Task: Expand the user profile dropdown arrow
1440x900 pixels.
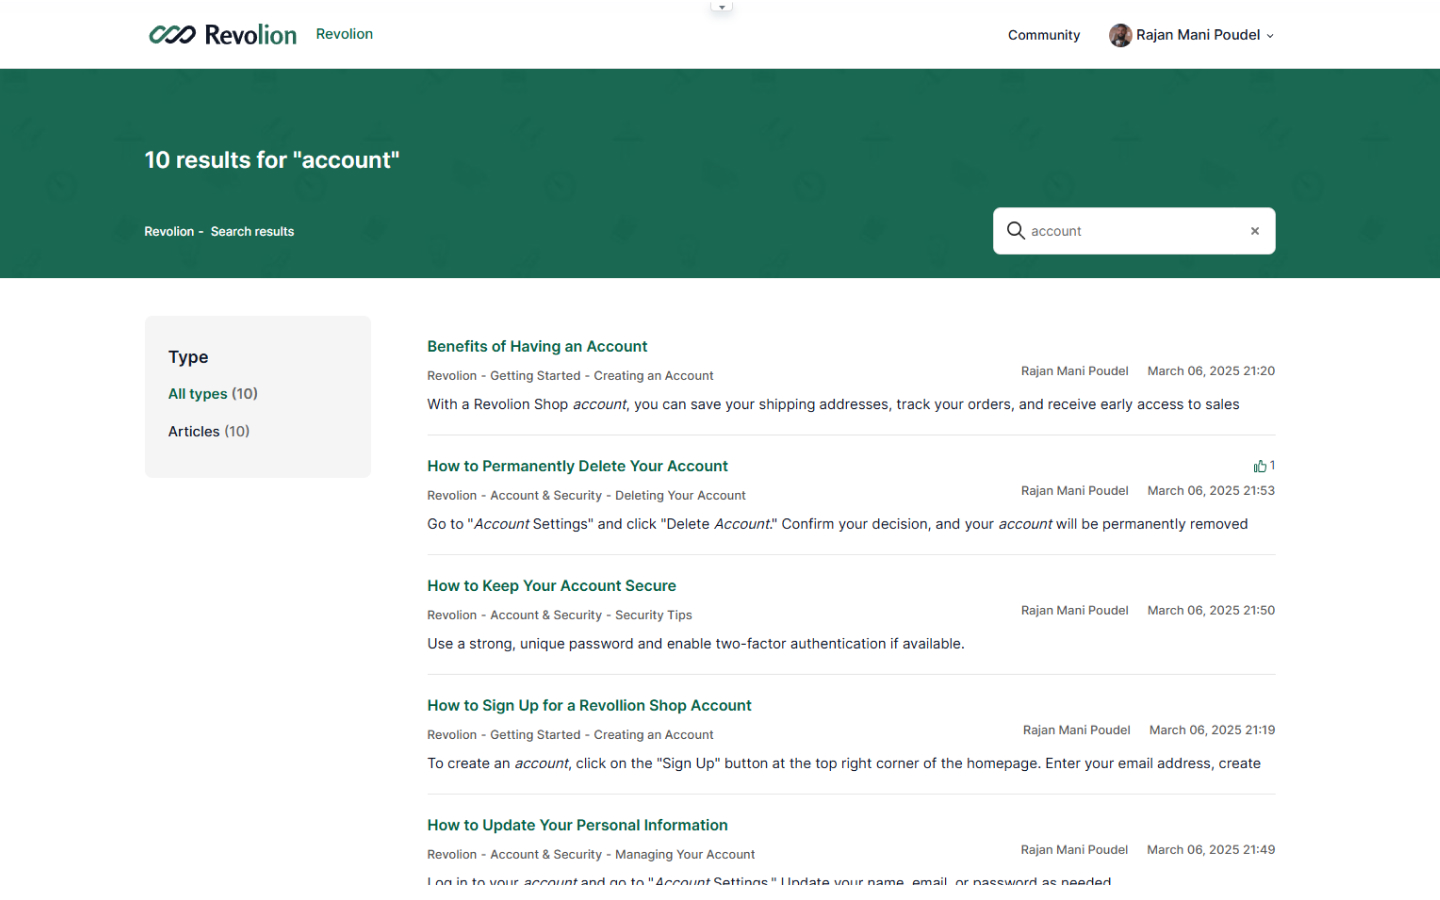Action: (x=1270, y=36)
